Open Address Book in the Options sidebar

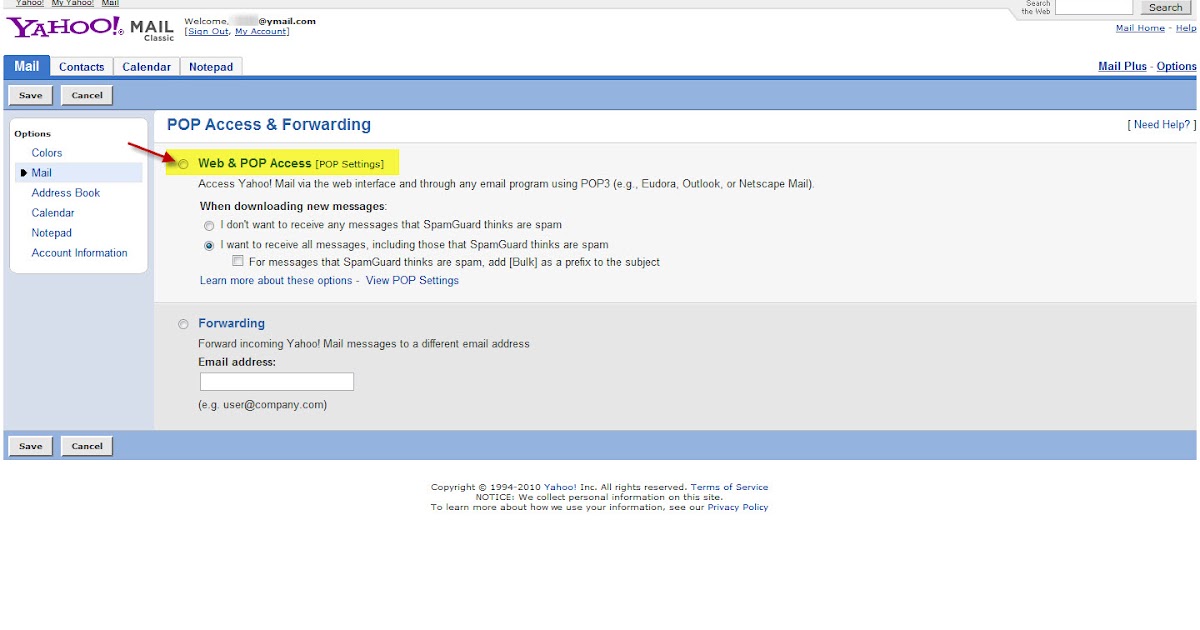tap(66, 193)
